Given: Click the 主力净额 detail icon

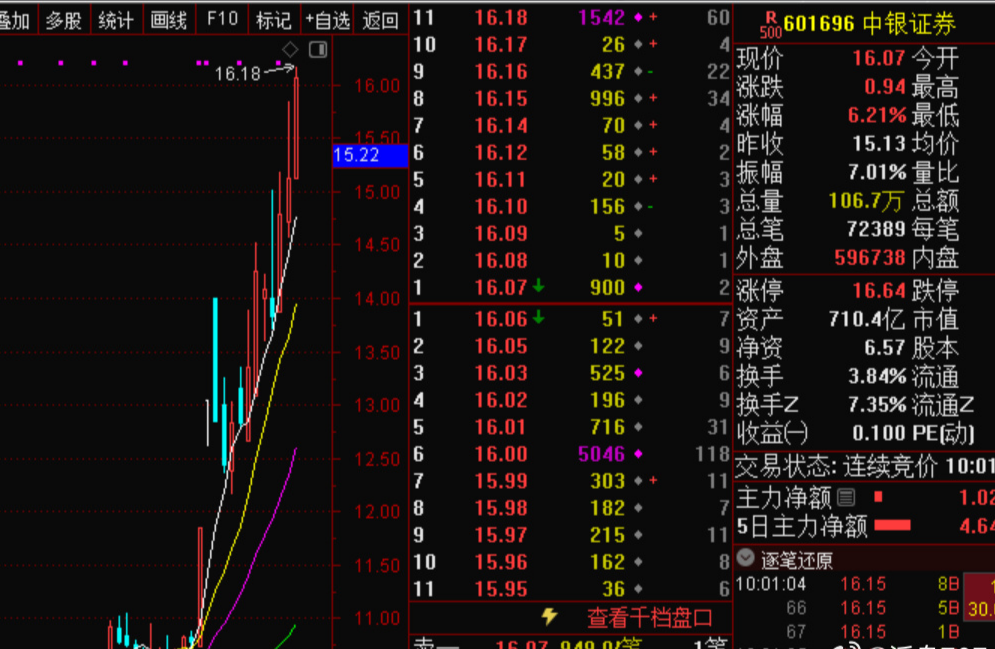Looking at the screenshot, I should (846, 497).
